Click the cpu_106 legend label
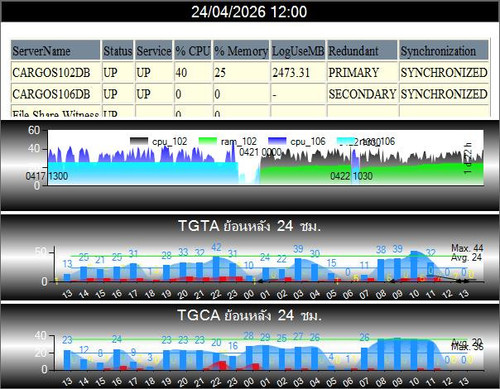Viewport: 500px width, 389px height. 308,141
